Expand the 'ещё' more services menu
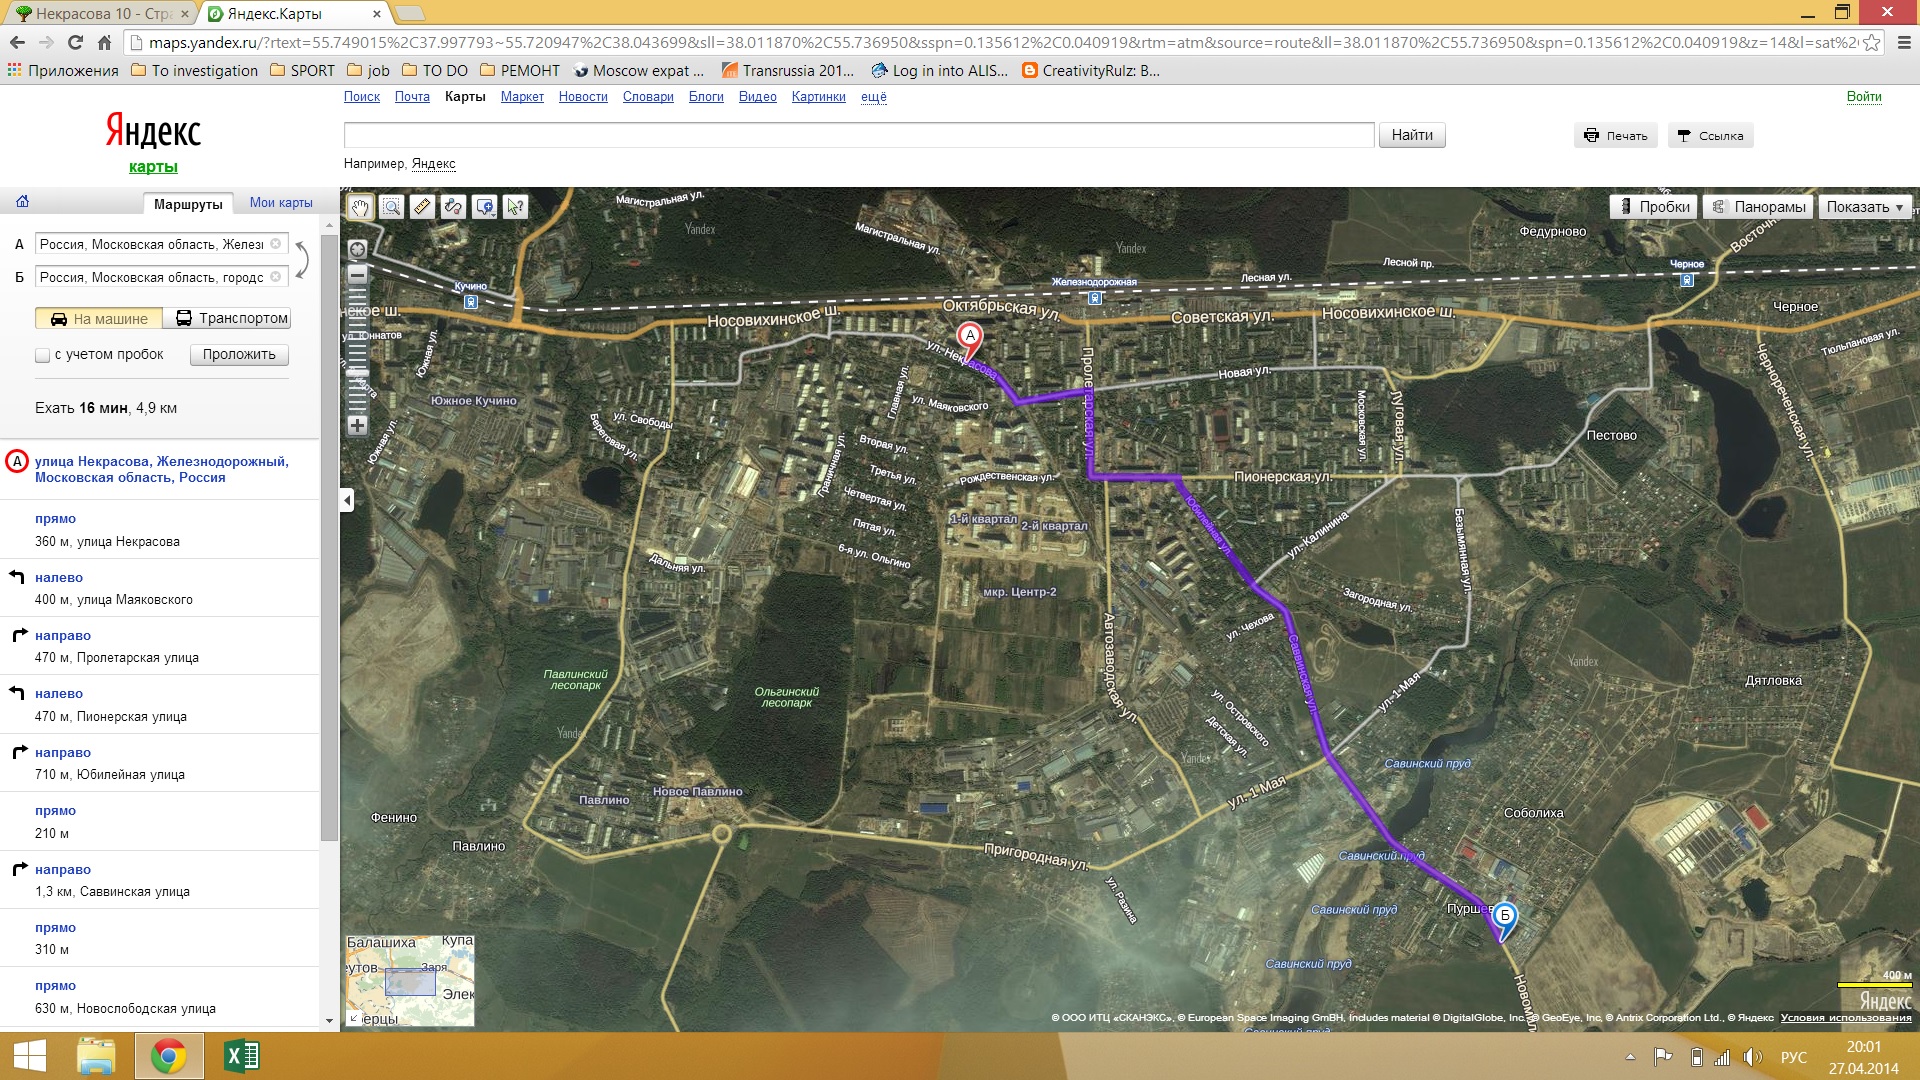 pyautogui.click(x=873, y=97)
